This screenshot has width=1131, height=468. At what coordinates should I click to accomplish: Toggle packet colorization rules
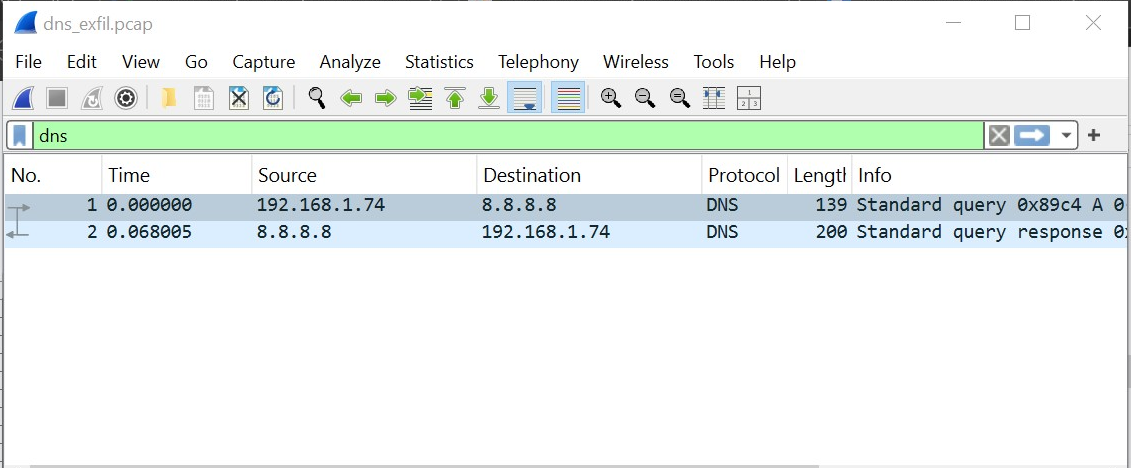tap(568, 98)
